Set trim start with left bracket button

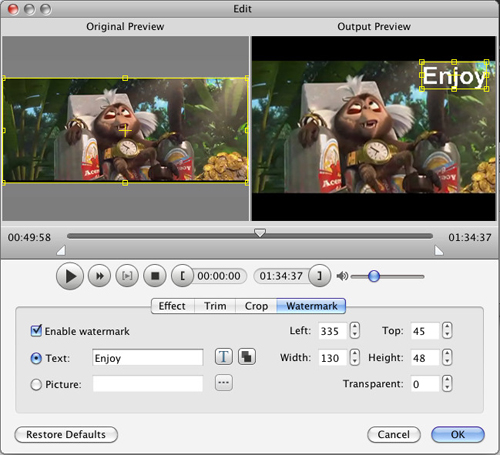click(182, 276)
